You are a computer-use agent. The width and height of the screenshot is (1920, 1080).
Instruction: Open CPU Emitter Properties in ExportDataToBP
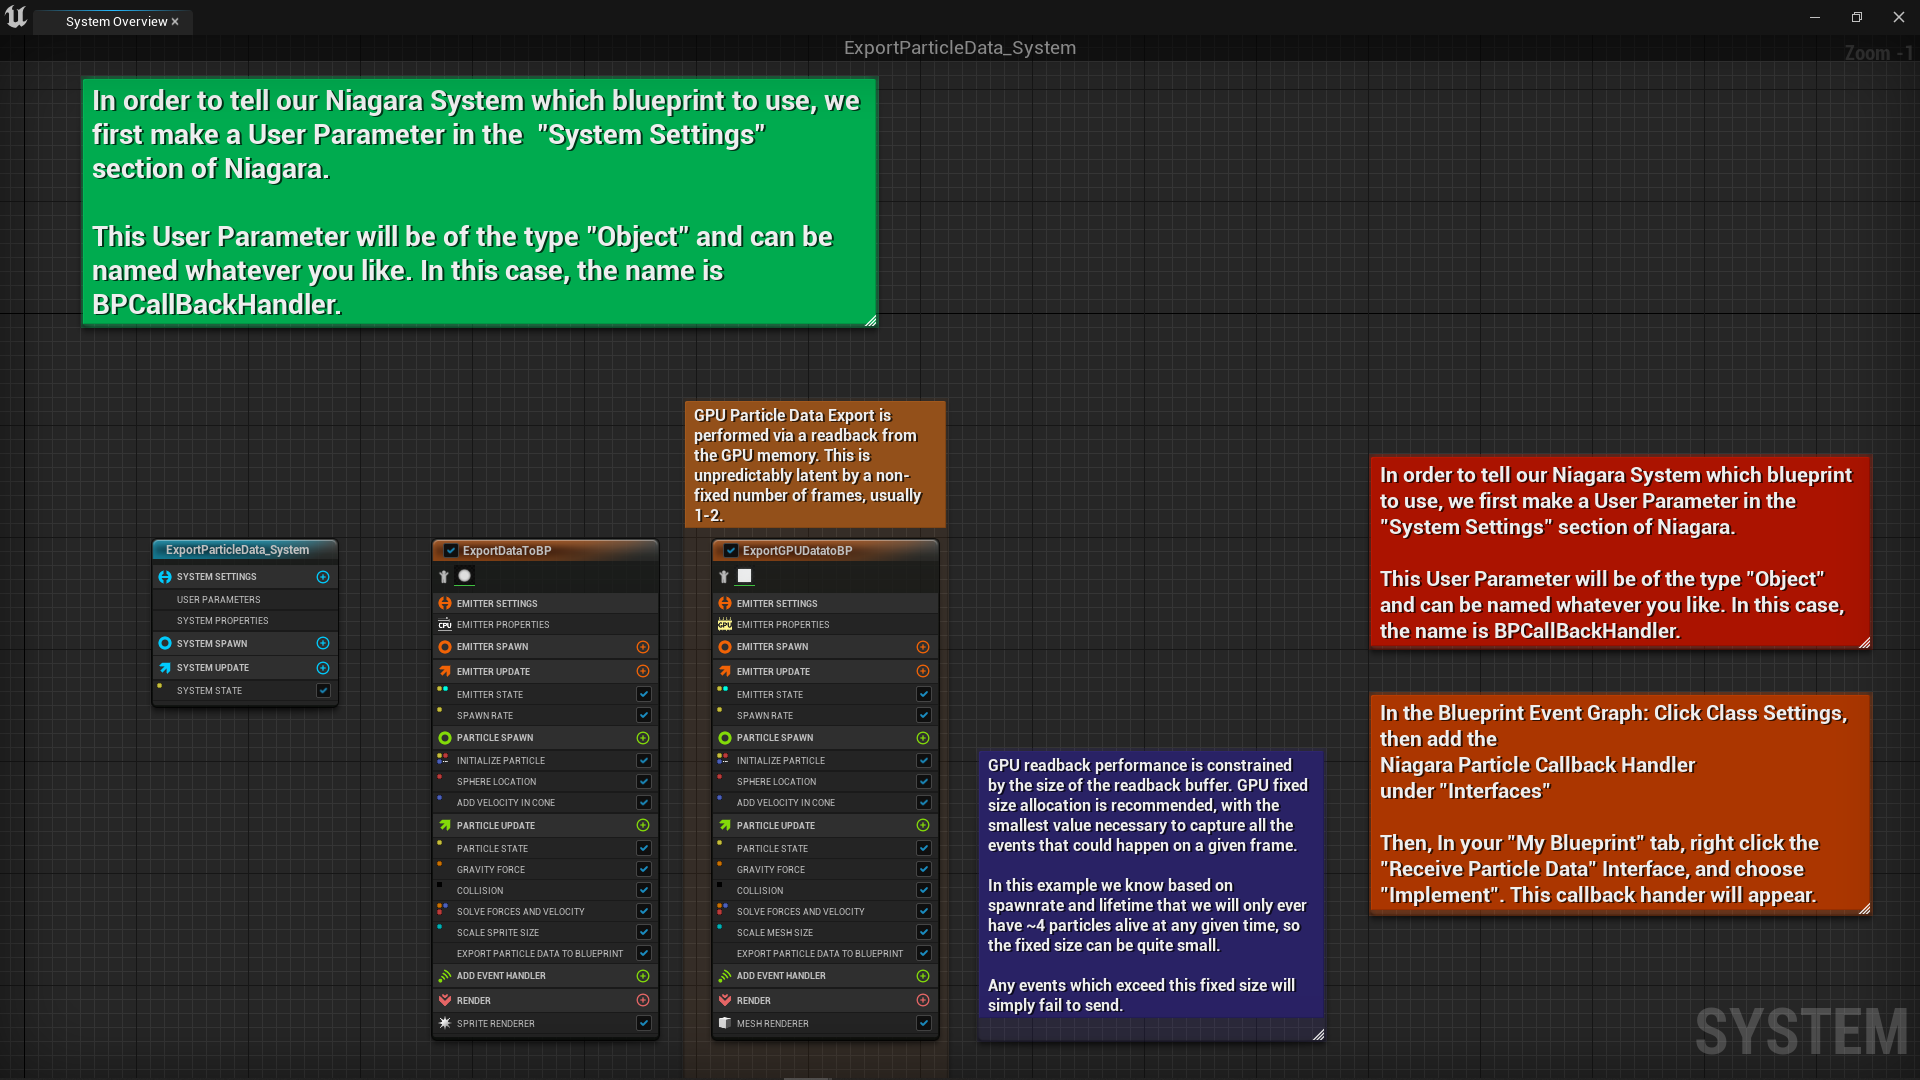pos(545,624)
